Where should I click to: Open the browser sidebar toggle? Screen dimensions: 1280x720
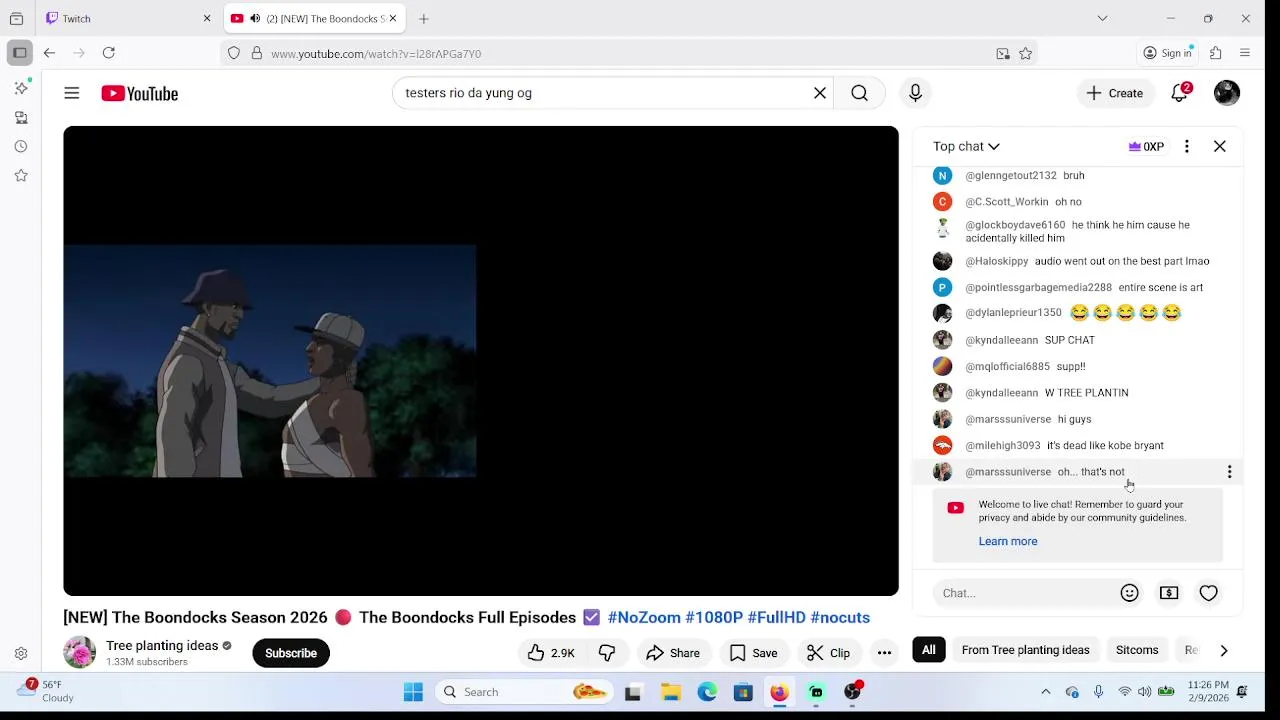pyautogui.click(x=20, y=53)
